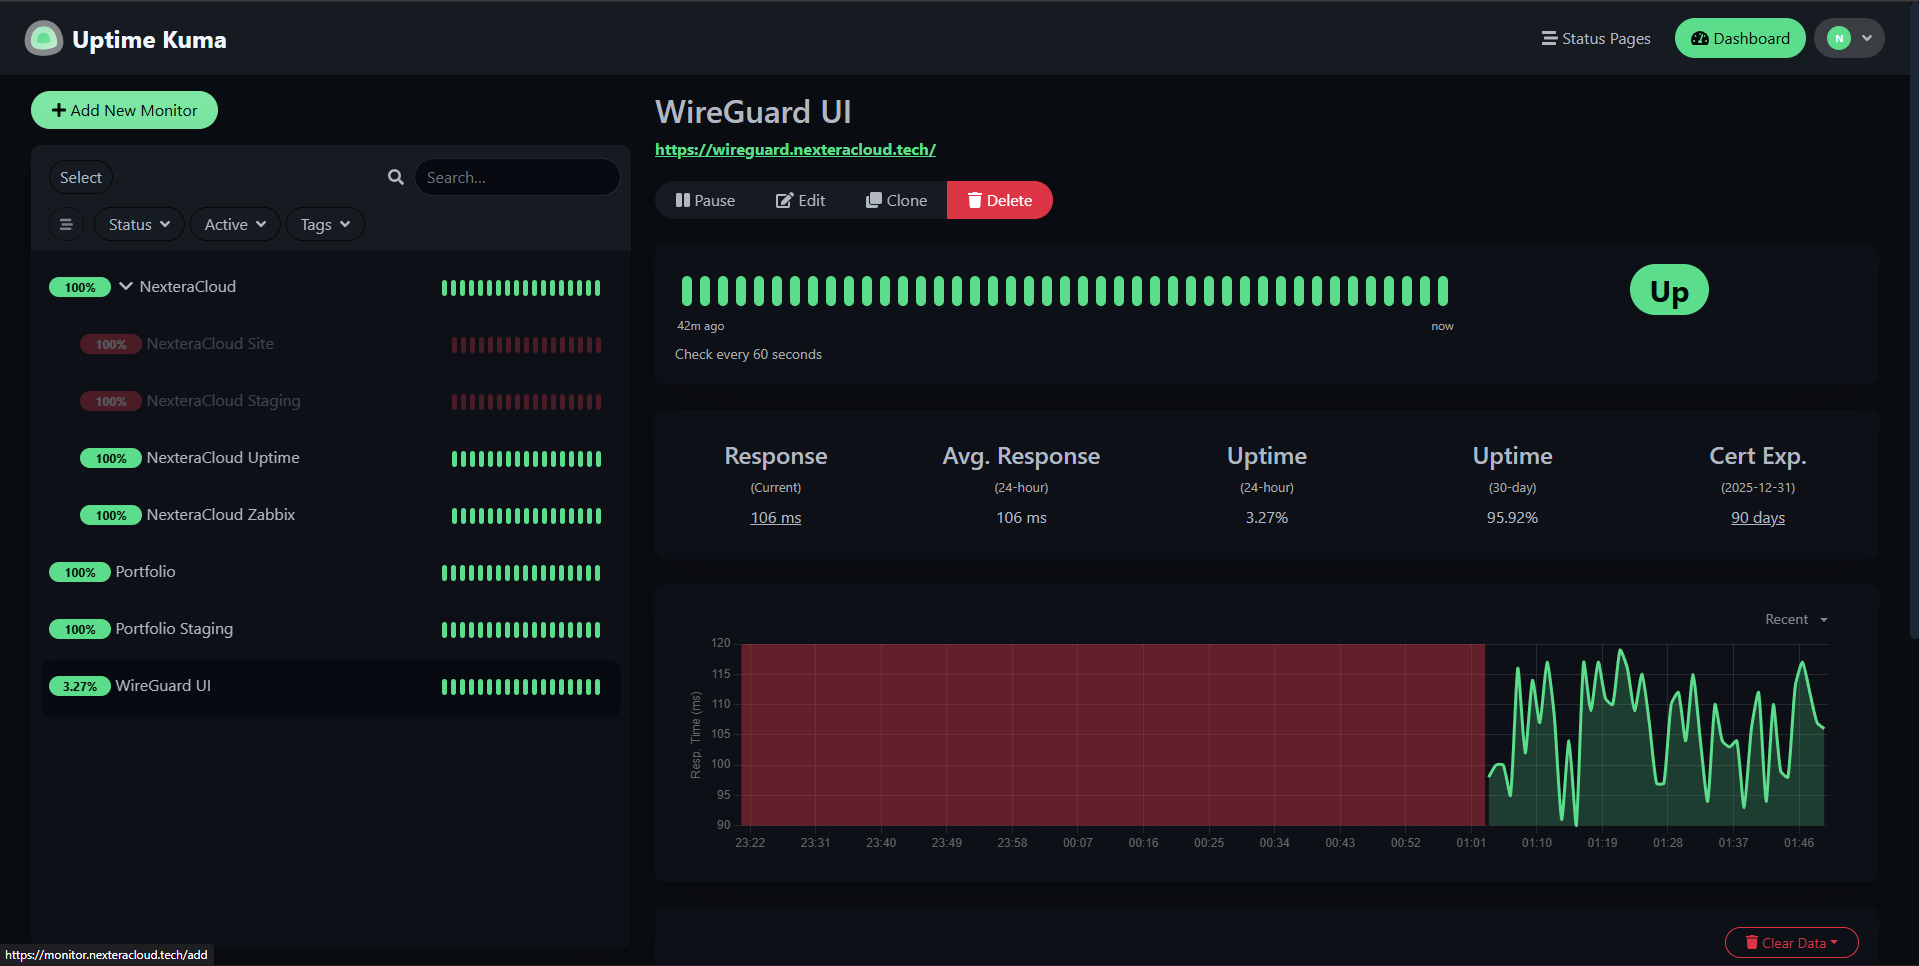Switch to Dashboard
Image resolution: width=1919 pixels, height=966 pixels.
click(1739, 38)
